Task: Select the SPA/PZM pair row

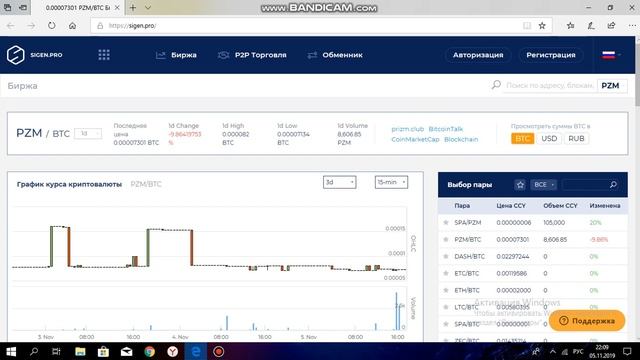Action: (533, 222)
